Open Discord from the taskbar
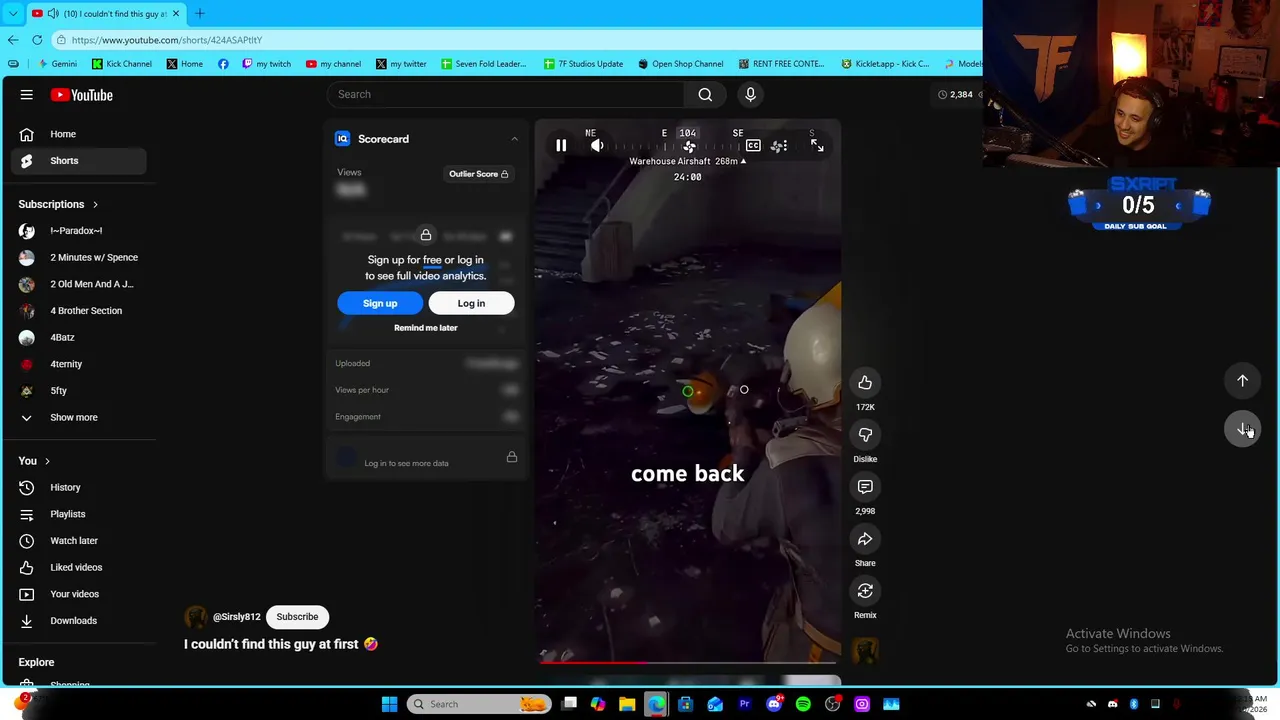 tap(773, 704)
